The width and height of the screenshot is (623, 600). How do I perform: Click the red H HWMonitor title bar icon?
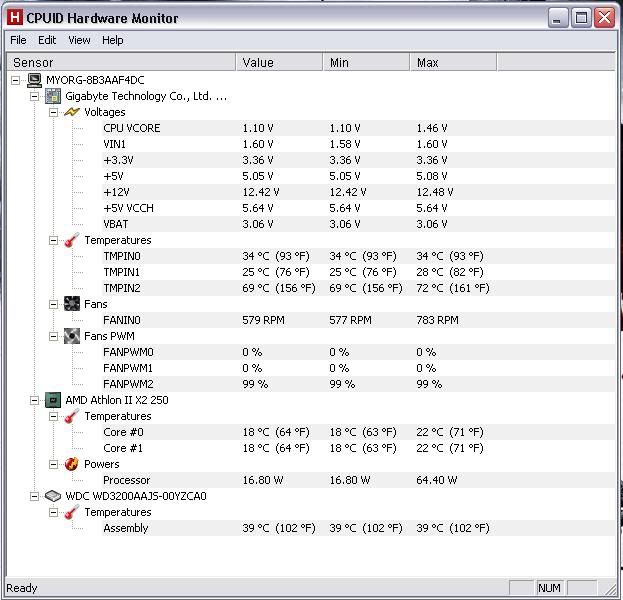click(x=15, y=17)
